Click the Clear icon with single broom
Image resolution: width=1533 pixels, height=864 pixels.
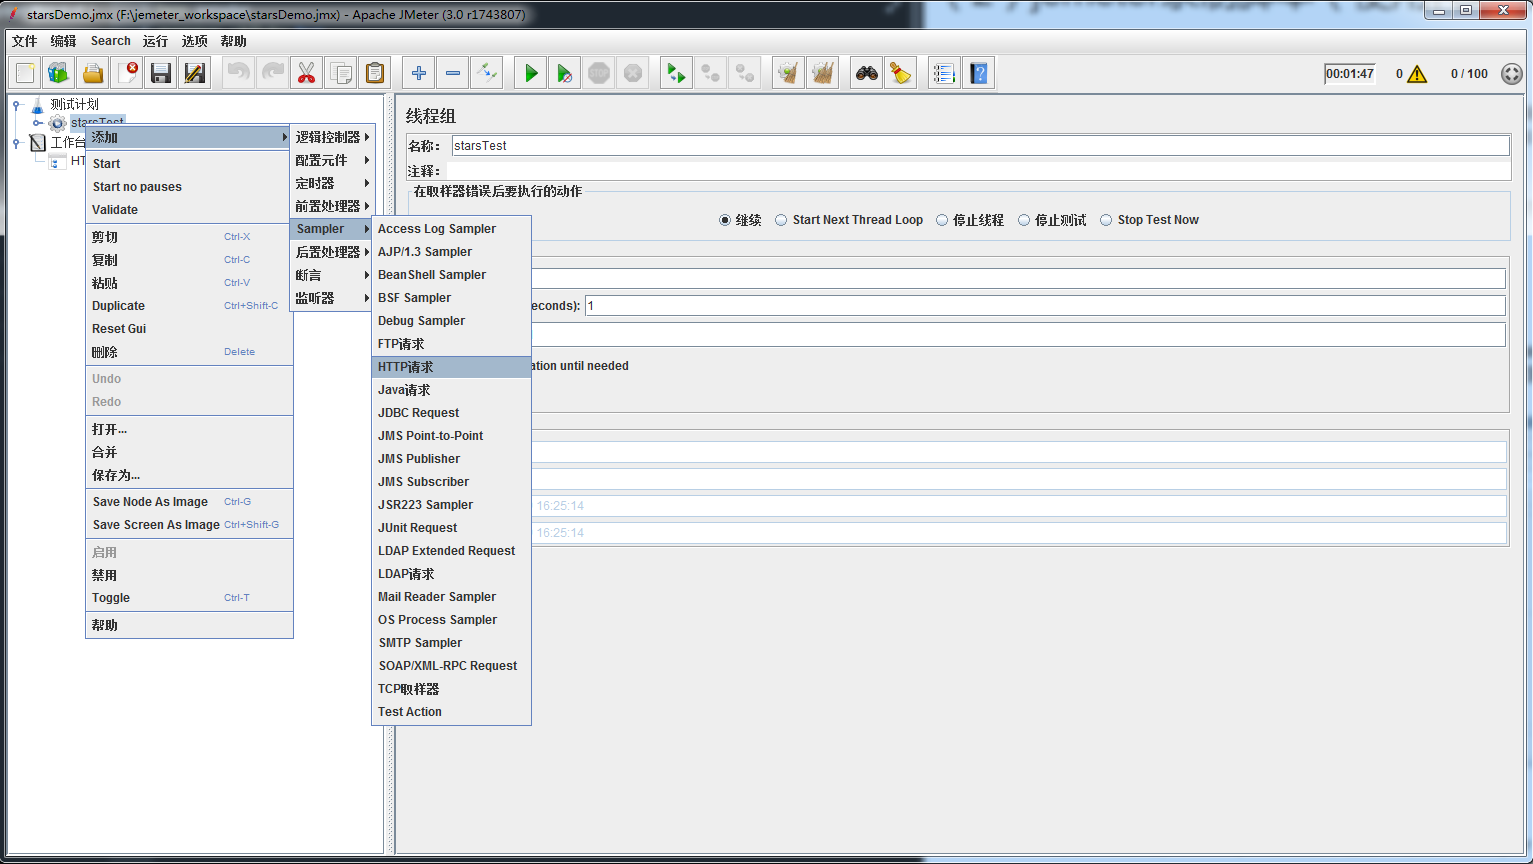[x=789, y=73]
